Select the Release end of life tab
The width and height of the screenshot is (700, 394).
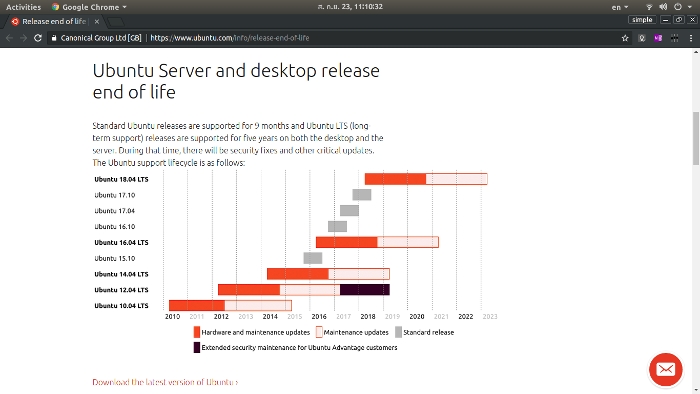tap(54, 21)
